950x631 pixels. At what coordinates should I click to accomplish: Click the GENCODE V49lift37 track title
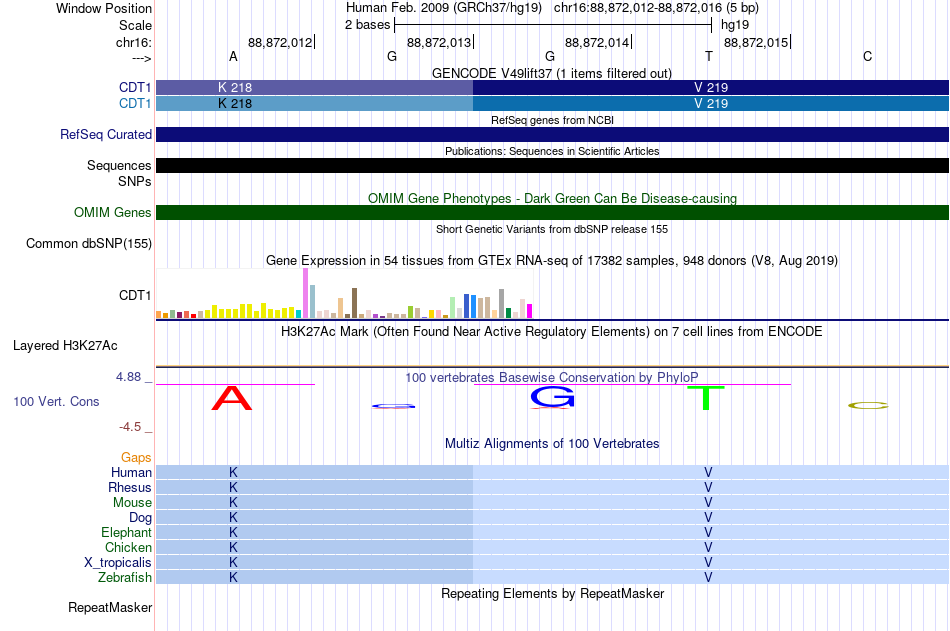coord(552,73)
